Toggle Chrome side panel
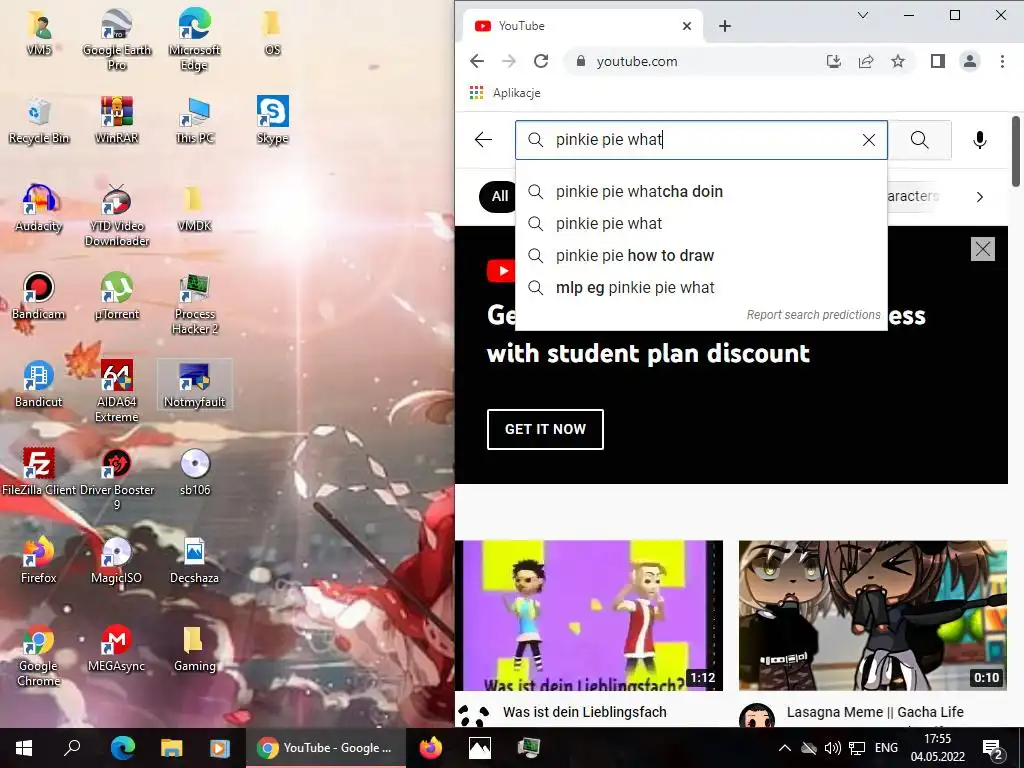The image size is (1024, 768). point(938,61)
